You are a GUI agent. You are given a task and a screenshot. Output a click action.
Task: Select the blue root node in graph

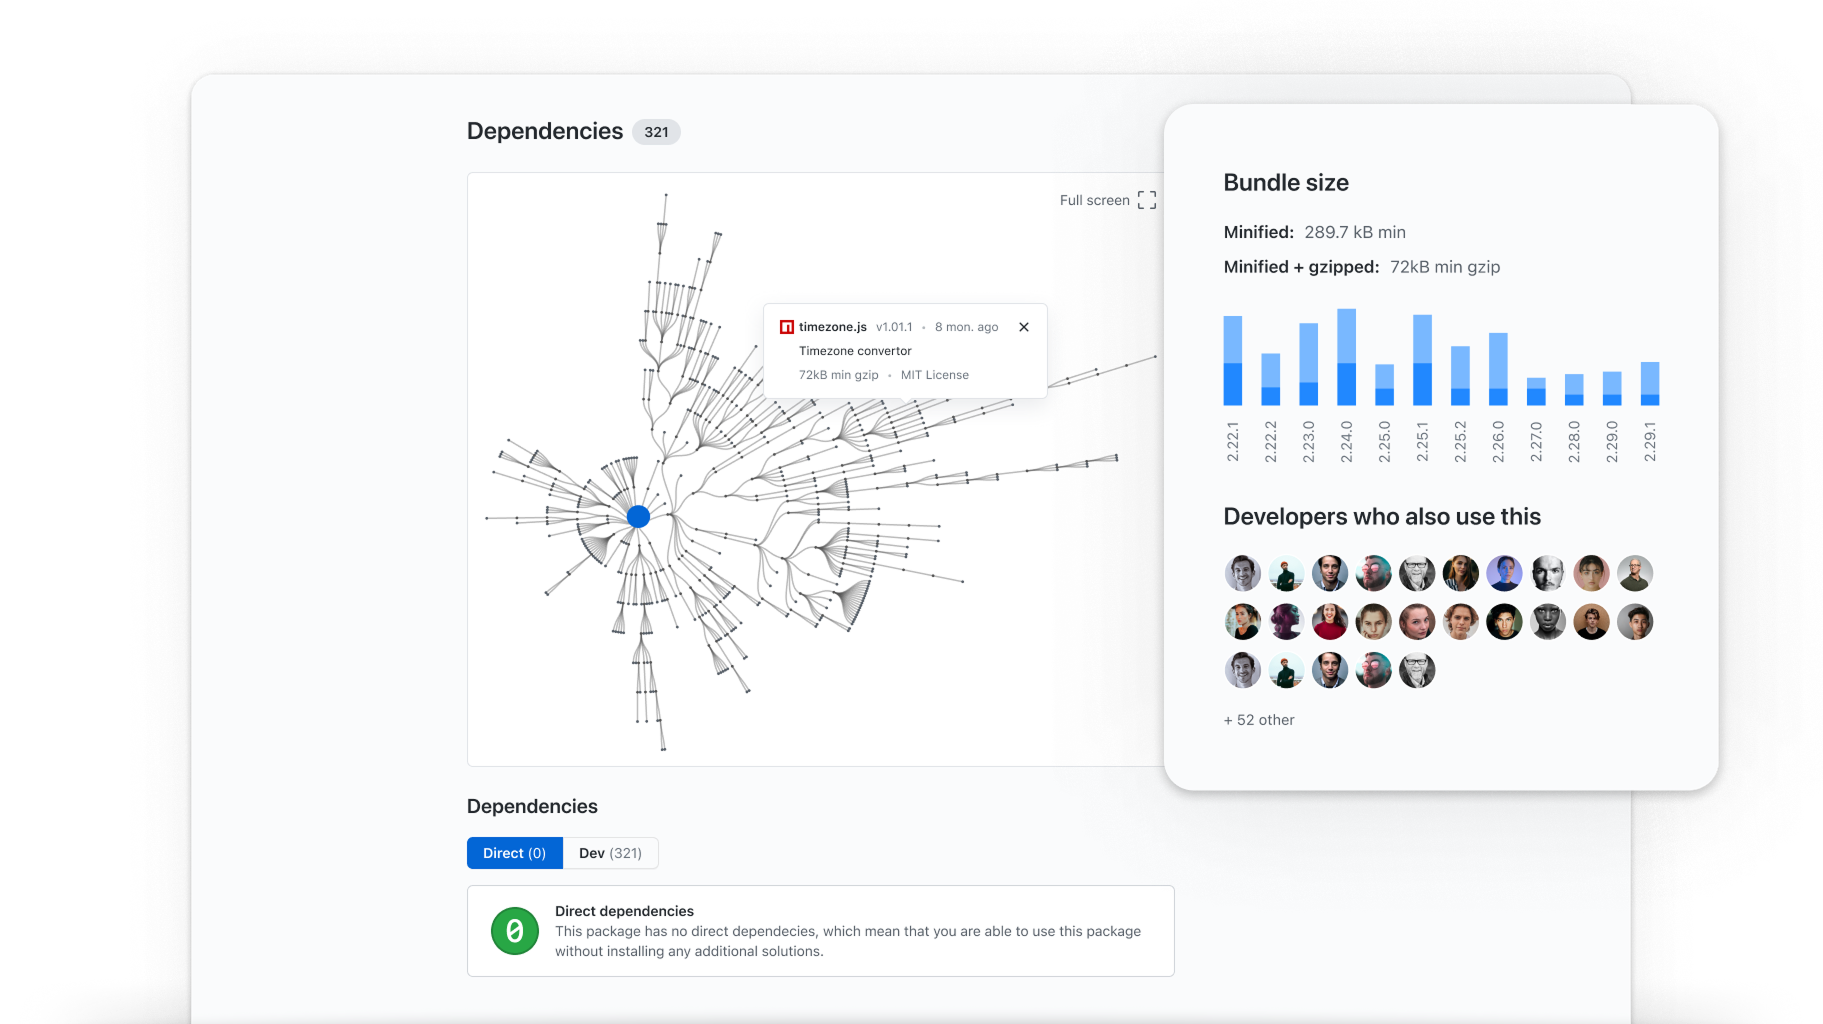638,516
